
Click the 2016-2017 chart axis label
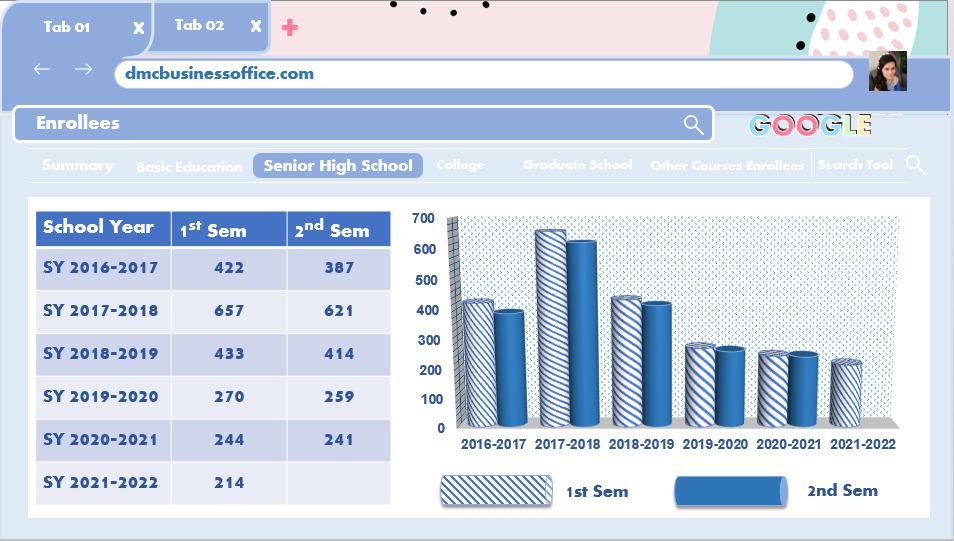point(493,444)
